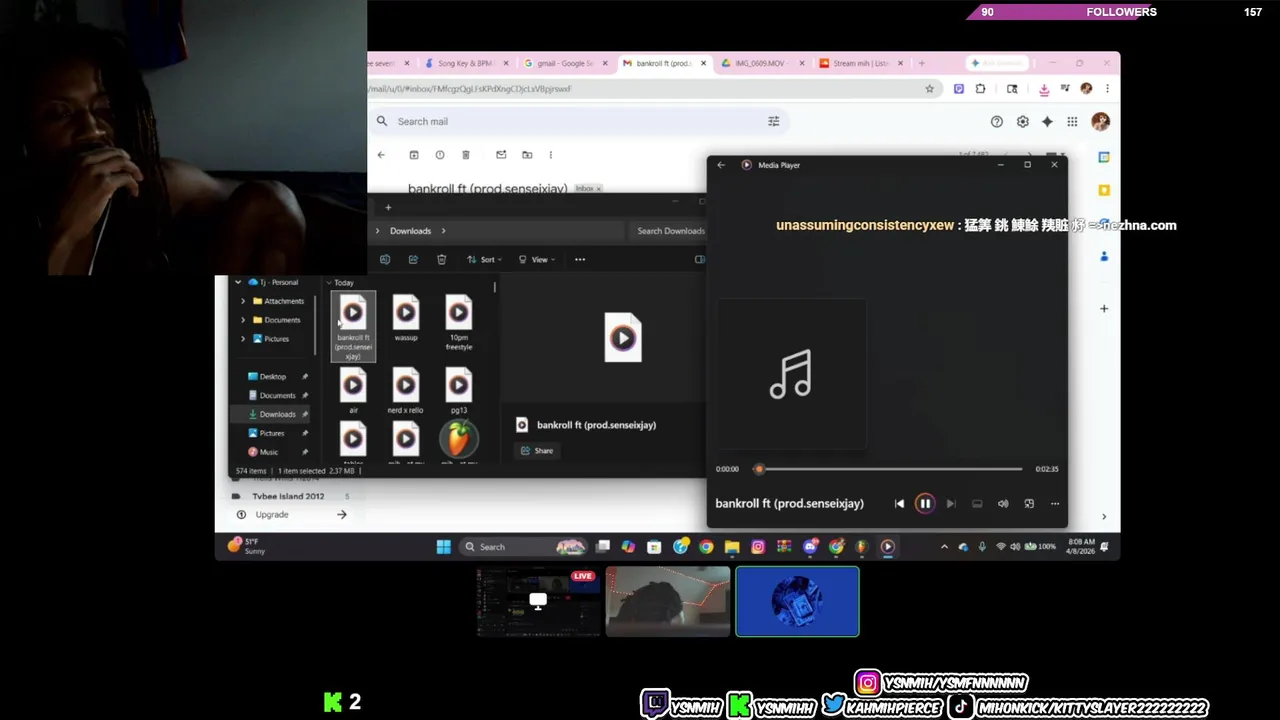This screenshot has height=720, width=1280.
Task: Open Contacts in Gmail side panel
Action: (1104, 257)
